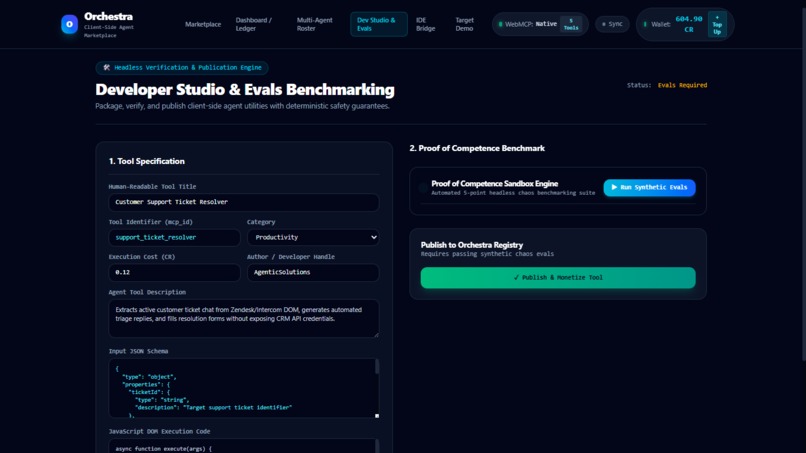This screenshot has height=453, width=806.
Task: Click into the Input JSON Schema editor
Action: (242, 388)
